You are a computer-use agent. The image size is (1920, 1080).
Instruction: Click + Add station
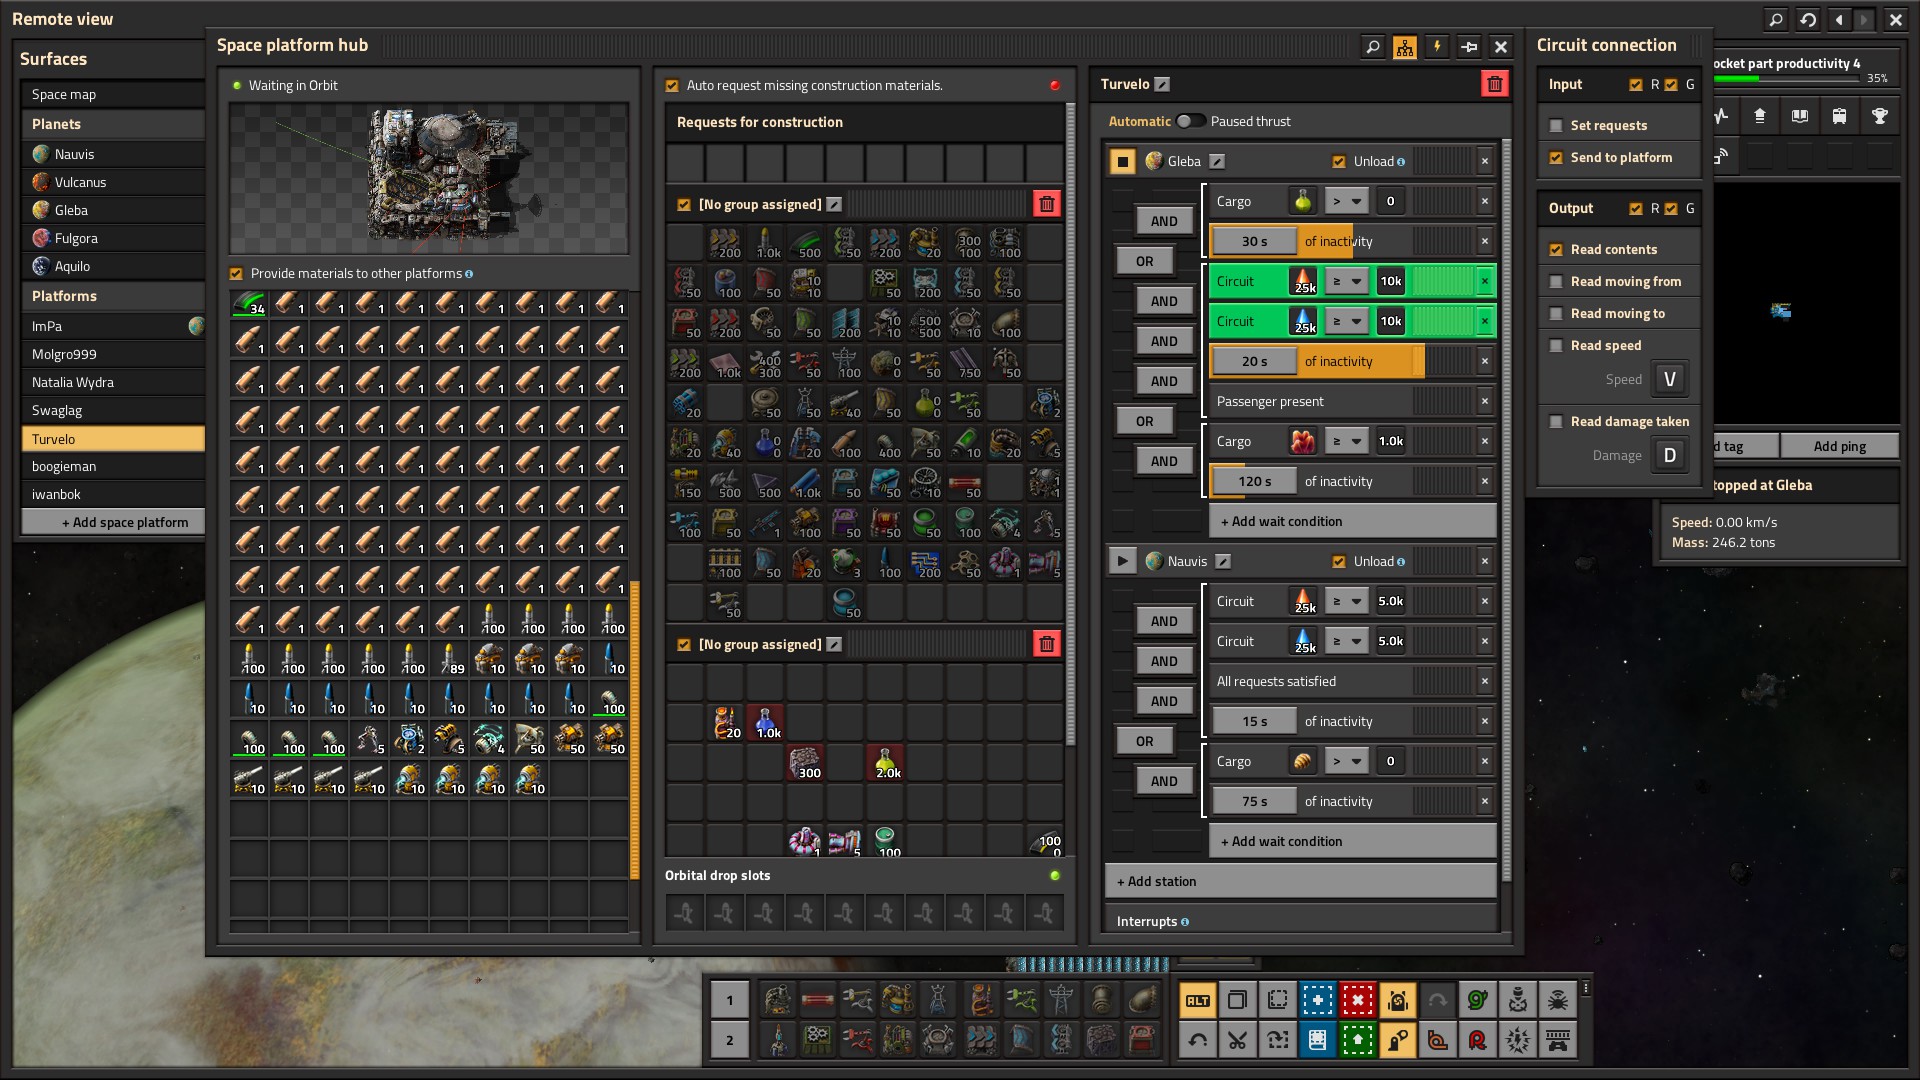click(1301, 881)
